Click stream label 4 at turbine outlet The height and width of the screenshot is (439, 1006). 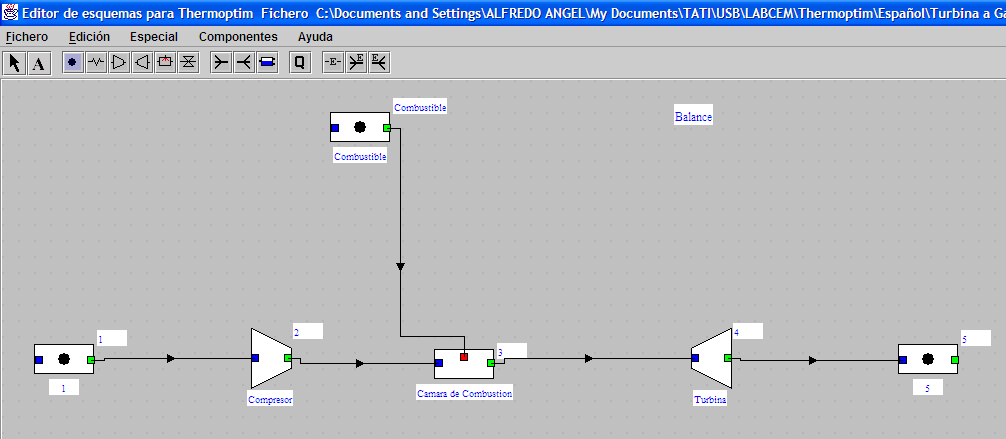(x=747, y=332)
